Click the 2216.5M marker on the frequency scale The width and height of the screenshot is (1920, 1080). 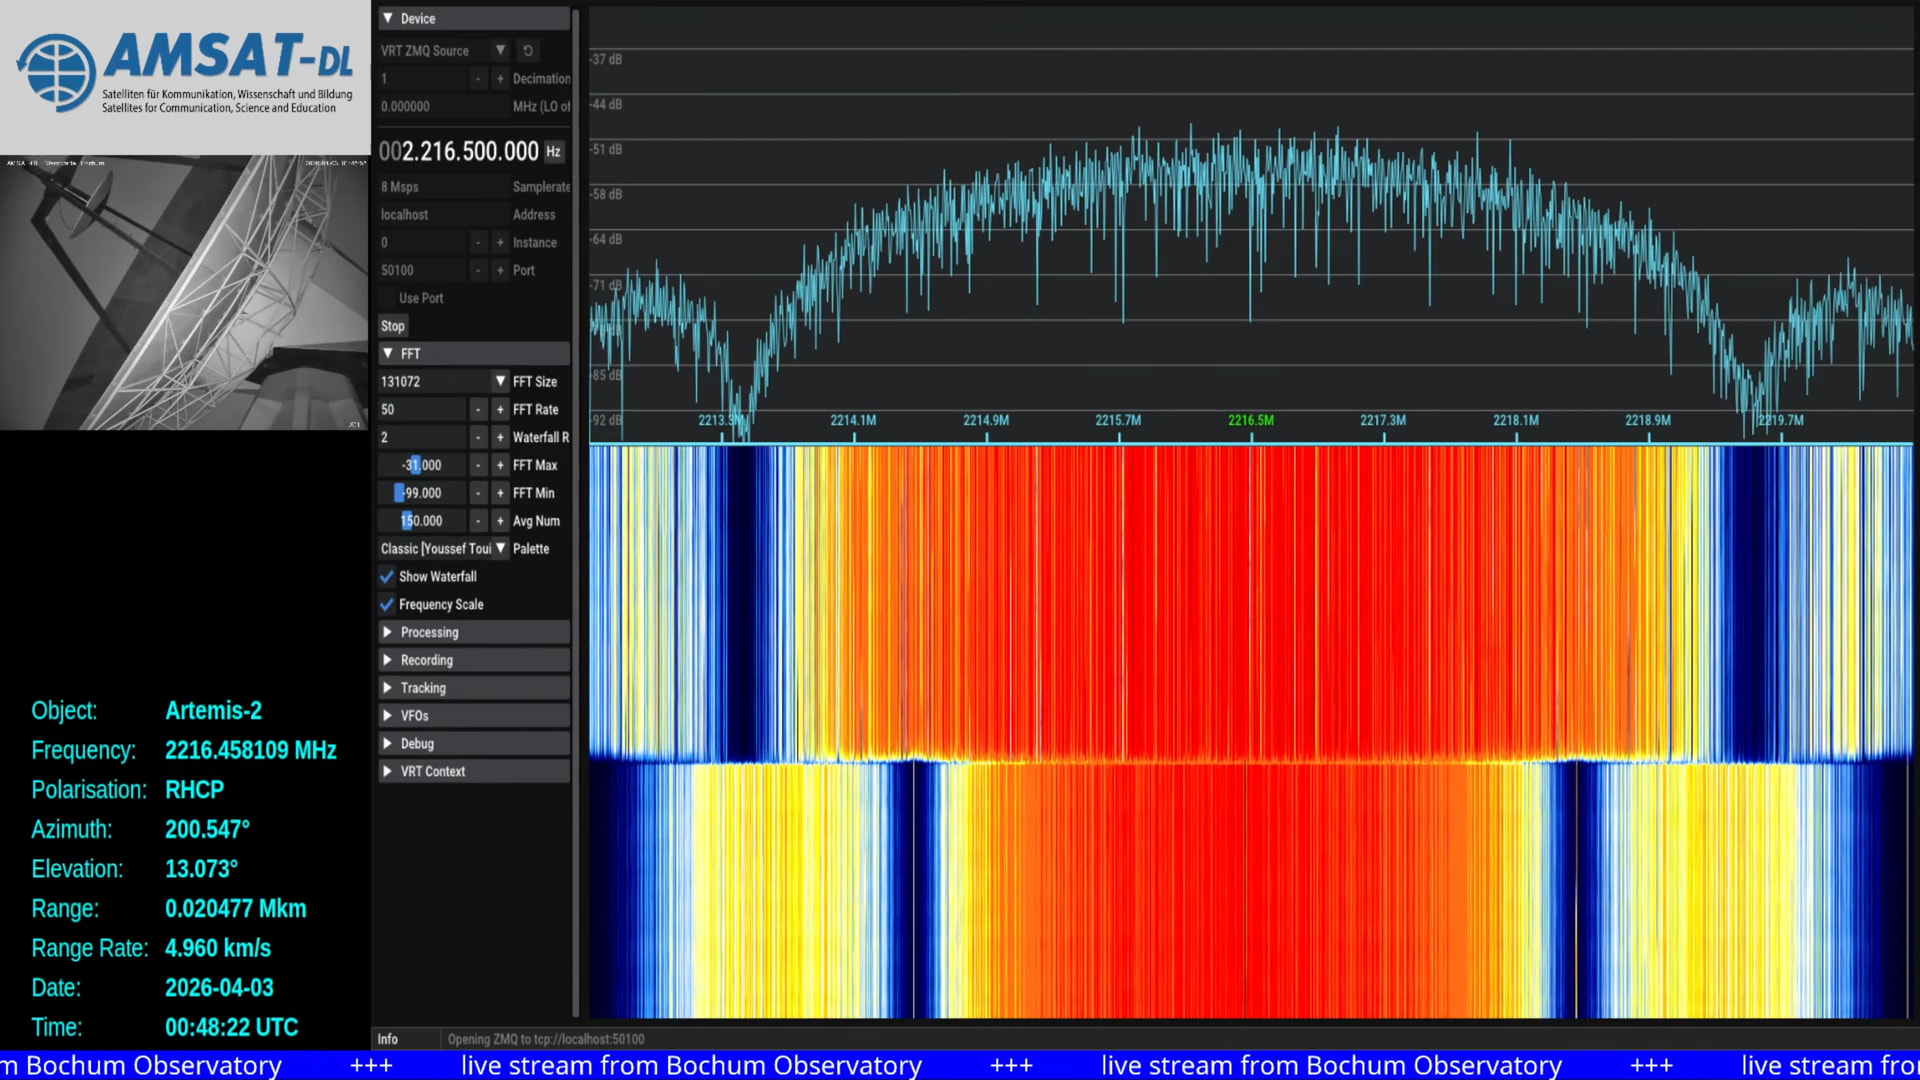point(1250,420)
